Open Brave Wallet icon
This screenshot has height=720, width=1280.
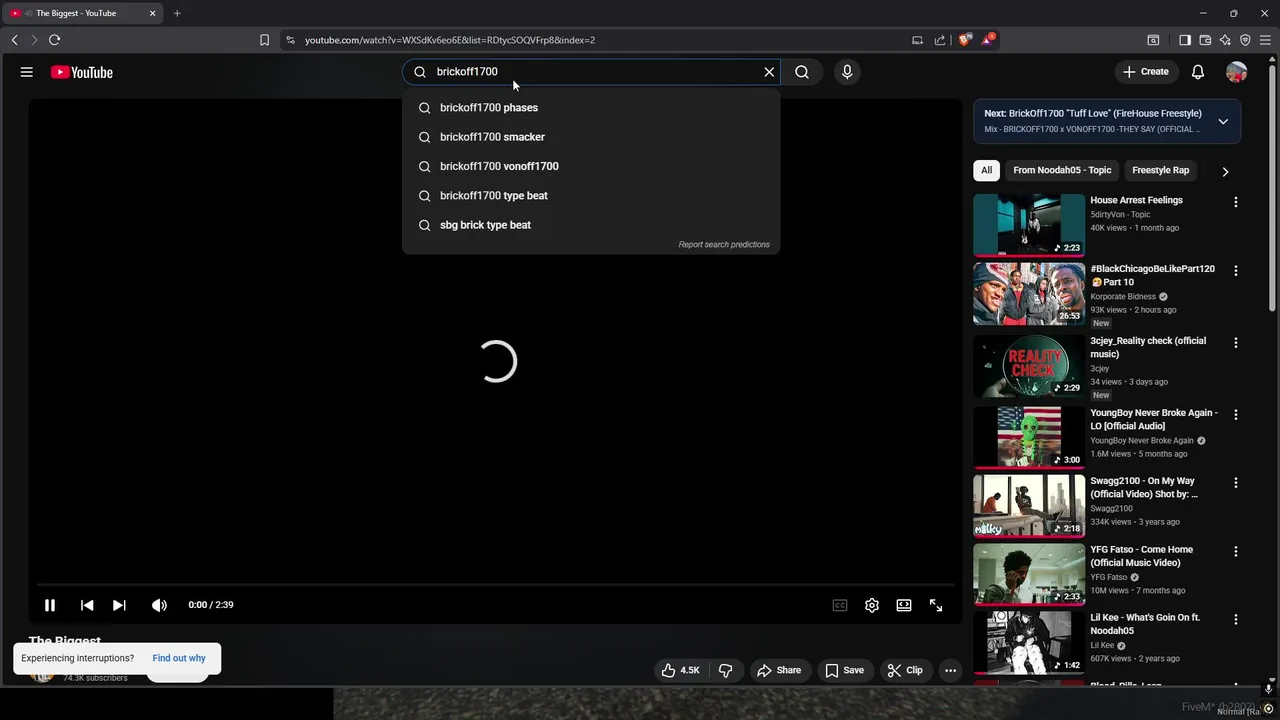(1205, 40)
